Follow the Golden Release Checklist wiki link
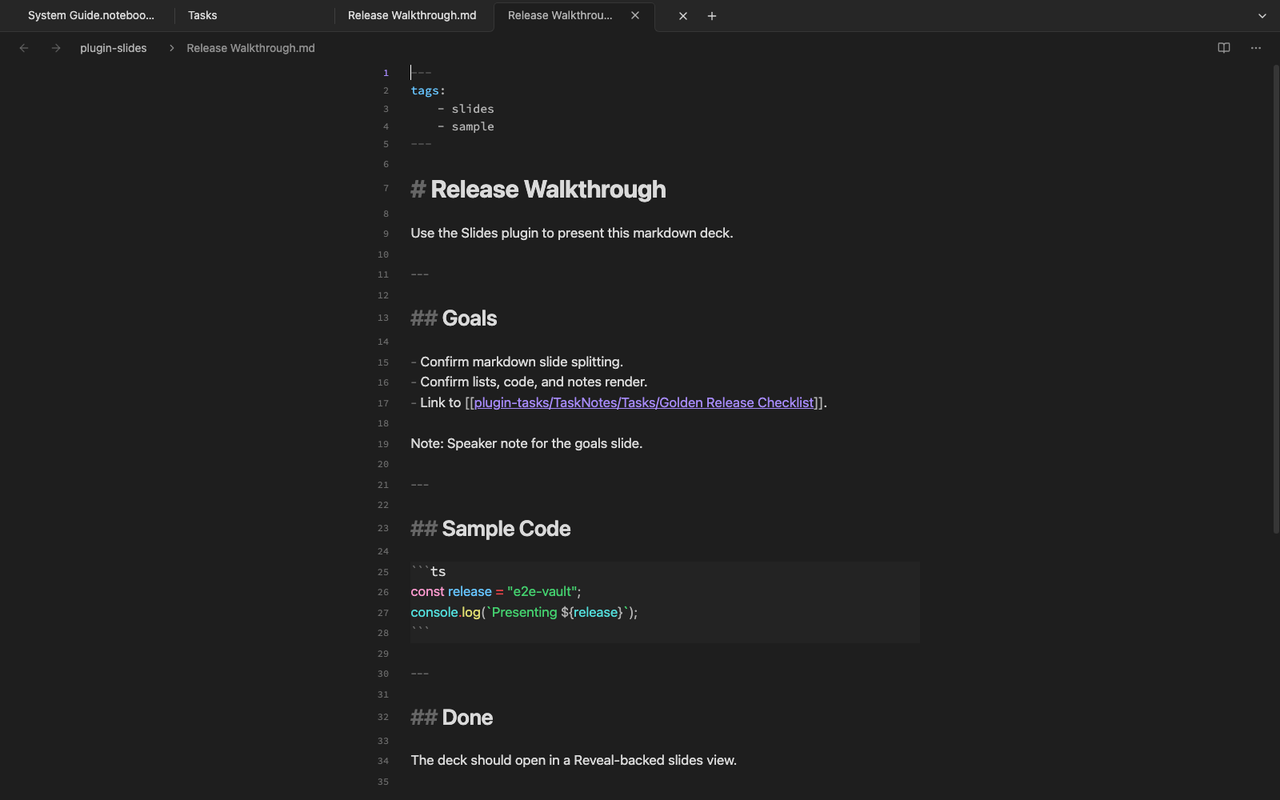1280x800 pixels. [x=644, y=403]
